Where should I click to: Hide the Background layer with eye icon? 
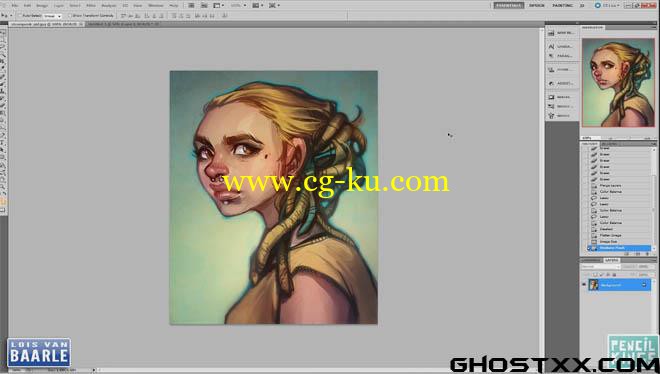(x=584, y=284)
